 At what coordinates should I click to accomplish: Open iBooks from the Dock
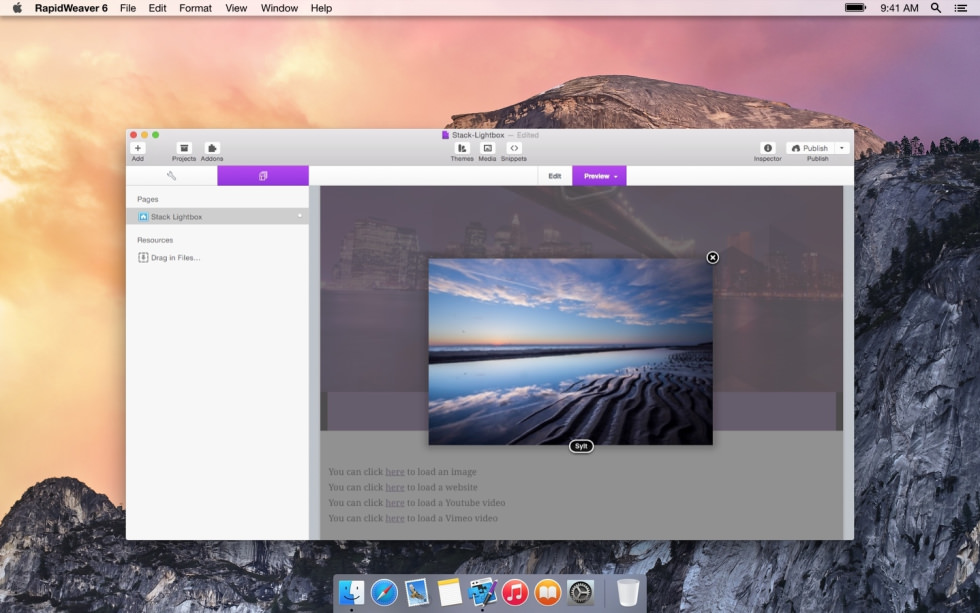tap(548, 592)
